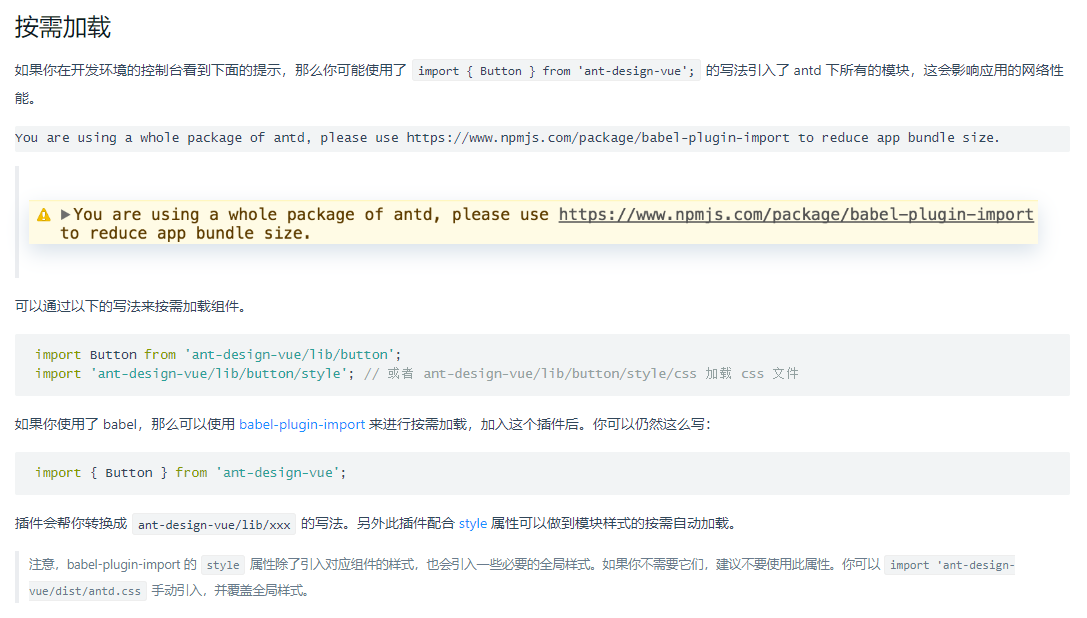Click the yellow console warning screenshot

click(534, 222)
